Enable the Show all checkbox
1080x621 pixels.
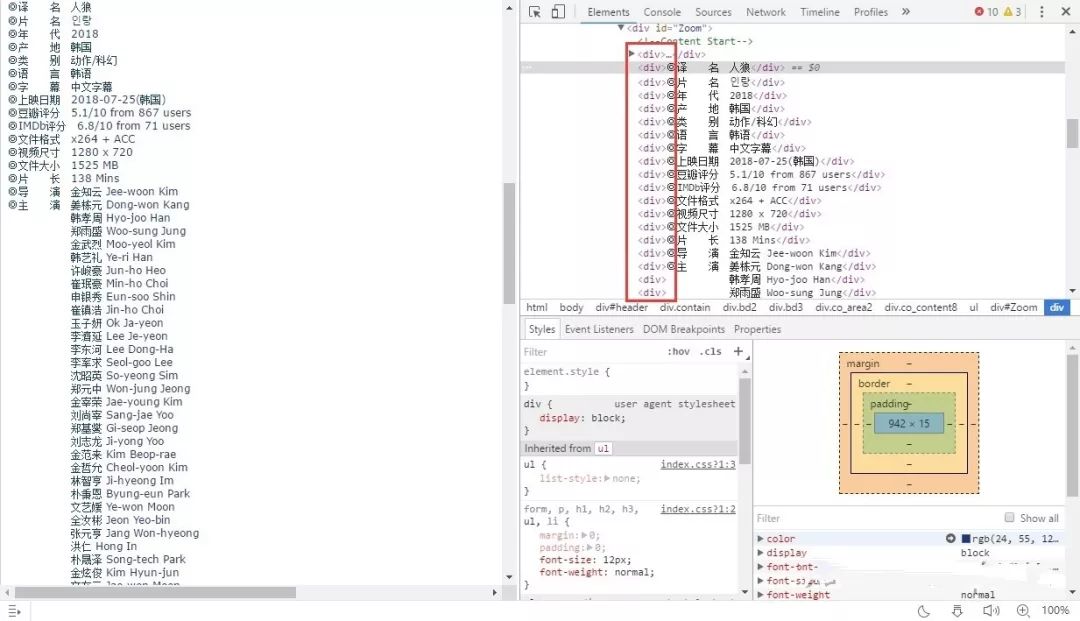pos(1009,517)
